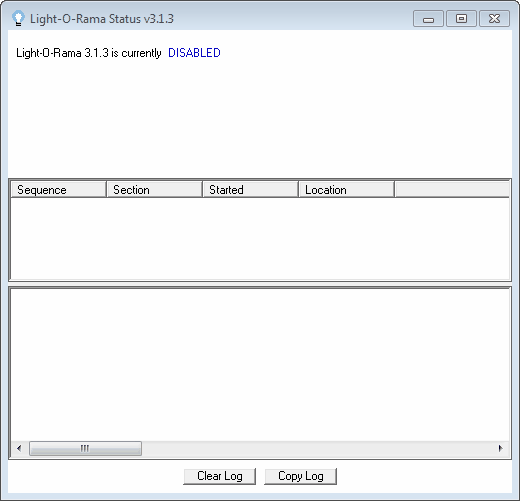This screenshot has height=501, width=520.
Task: Click 'Light-O-Rama 3.1.3 is currently' label
Action: click(89, 53)
